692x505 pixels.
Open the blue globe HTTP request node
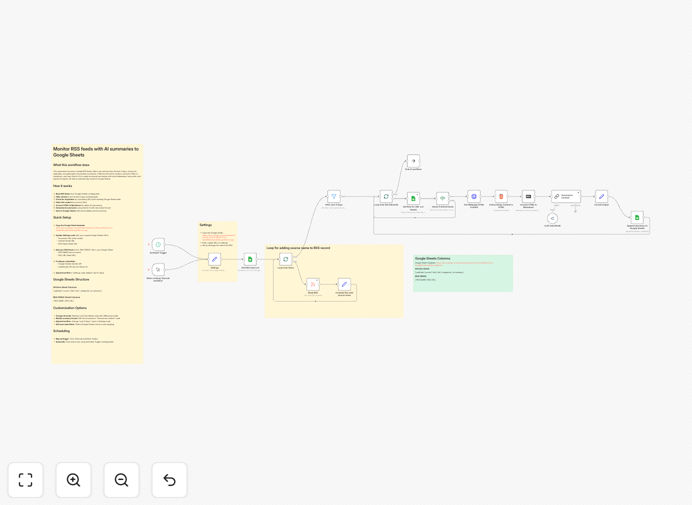point(474,196)
